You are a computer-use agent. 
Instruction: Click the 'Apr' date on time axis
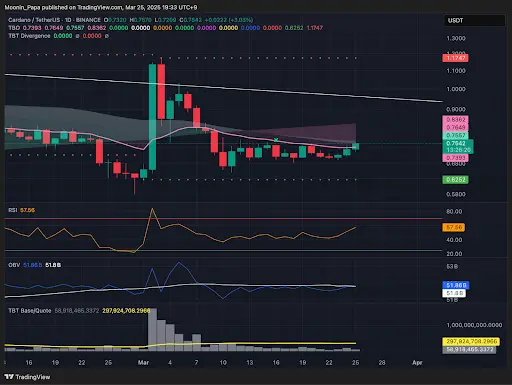[x=417, y=362]
